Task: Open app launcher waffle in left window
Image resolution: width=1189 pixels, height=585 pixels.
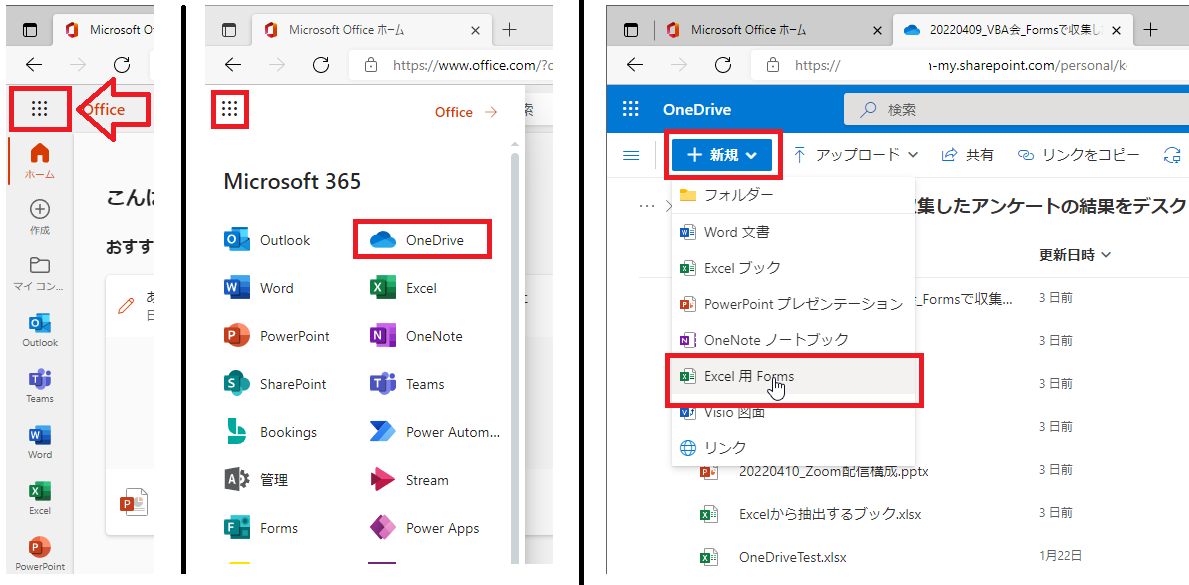Action: coord(39,110)
